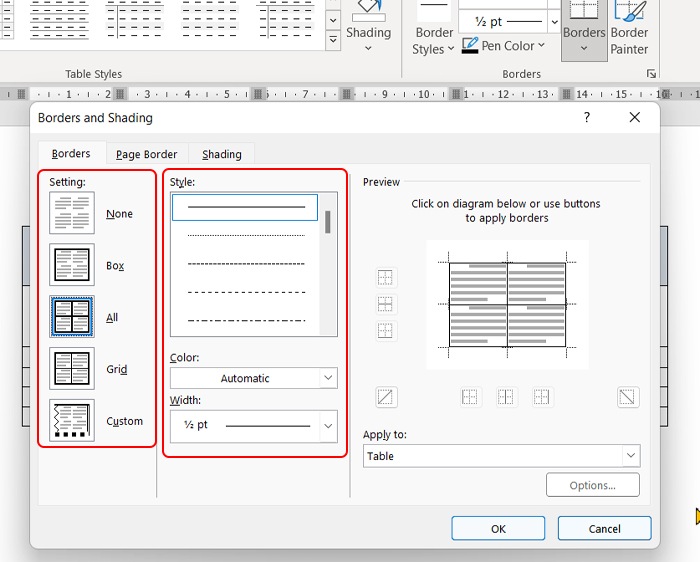Click the OK button
The height and width of the screenshot is (562, 700).
(498, 529)
